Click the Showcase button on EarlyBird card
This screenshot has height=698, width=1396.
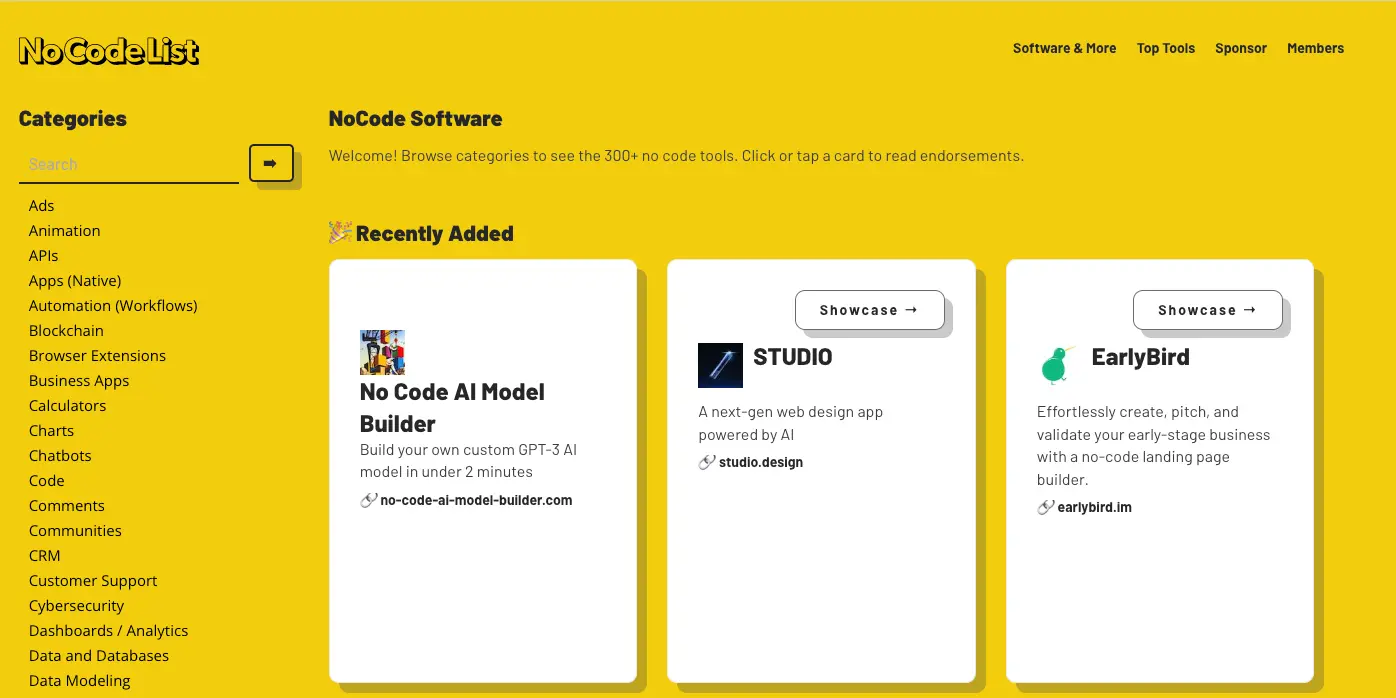click(1207, 310)
